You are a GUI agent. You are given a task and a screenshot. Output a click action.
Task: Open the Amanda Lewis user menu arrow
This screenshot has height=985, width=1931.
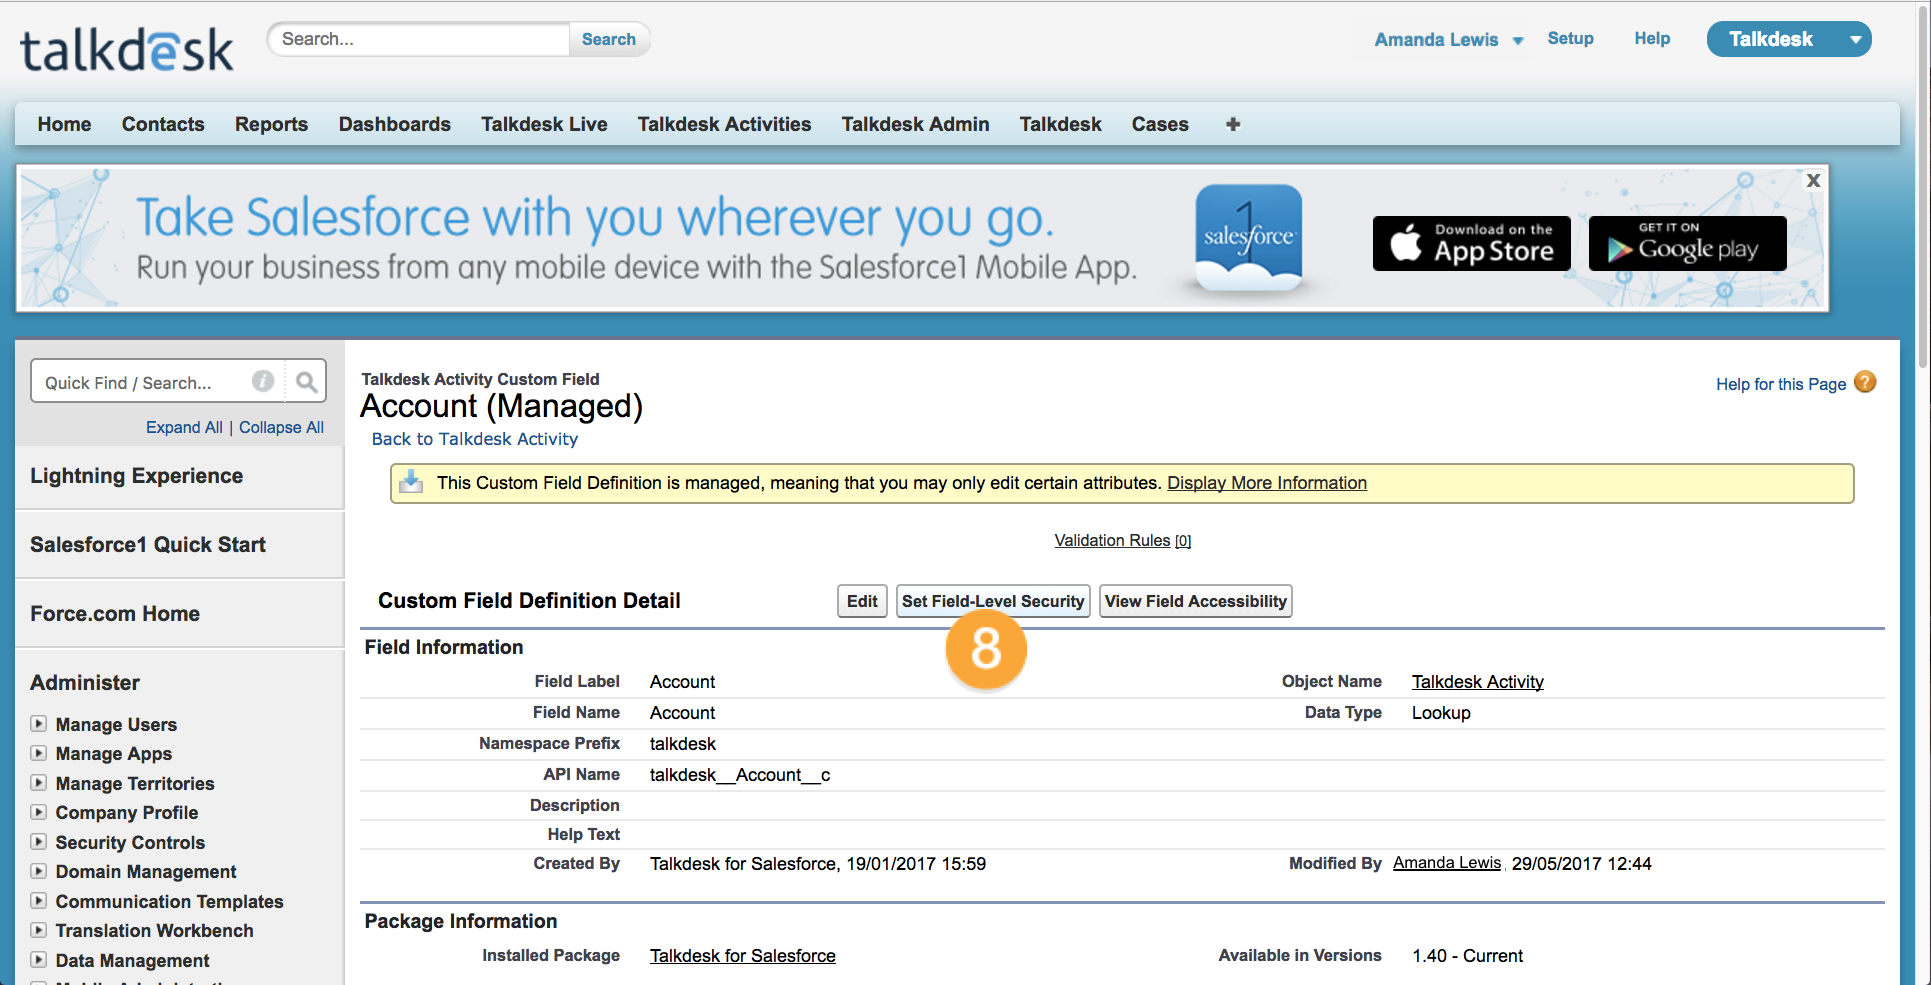pyautogui.click(x=1518, y=41)
